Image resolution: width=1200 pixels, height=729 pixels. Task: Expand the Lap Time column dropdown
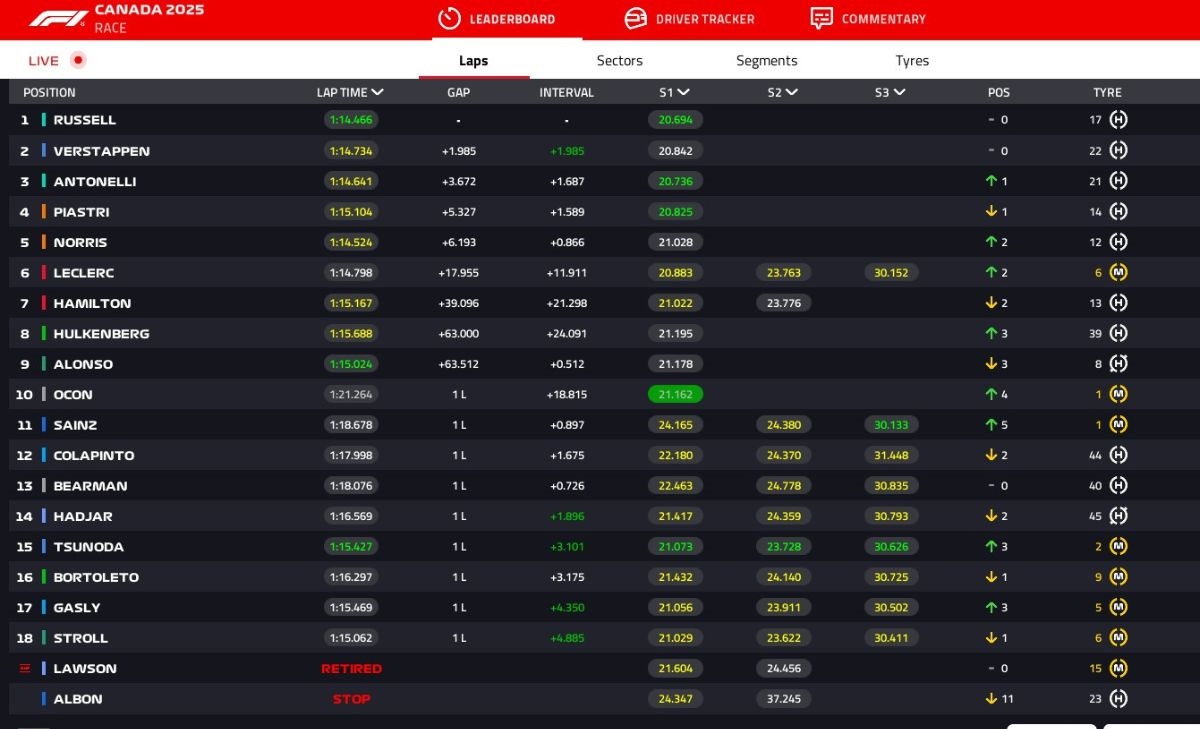click(377, 92)
